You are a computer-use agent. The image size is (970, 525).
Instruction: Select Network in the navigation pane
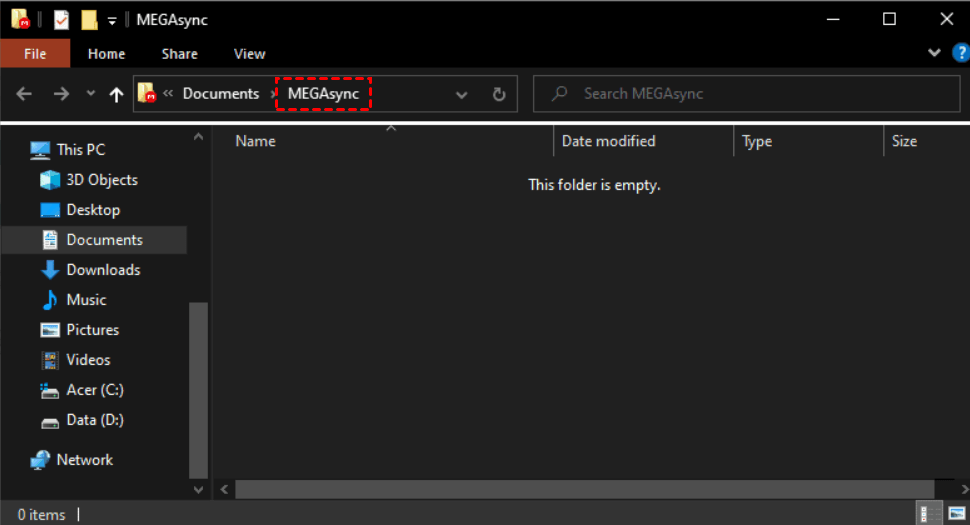pos(85,459)
